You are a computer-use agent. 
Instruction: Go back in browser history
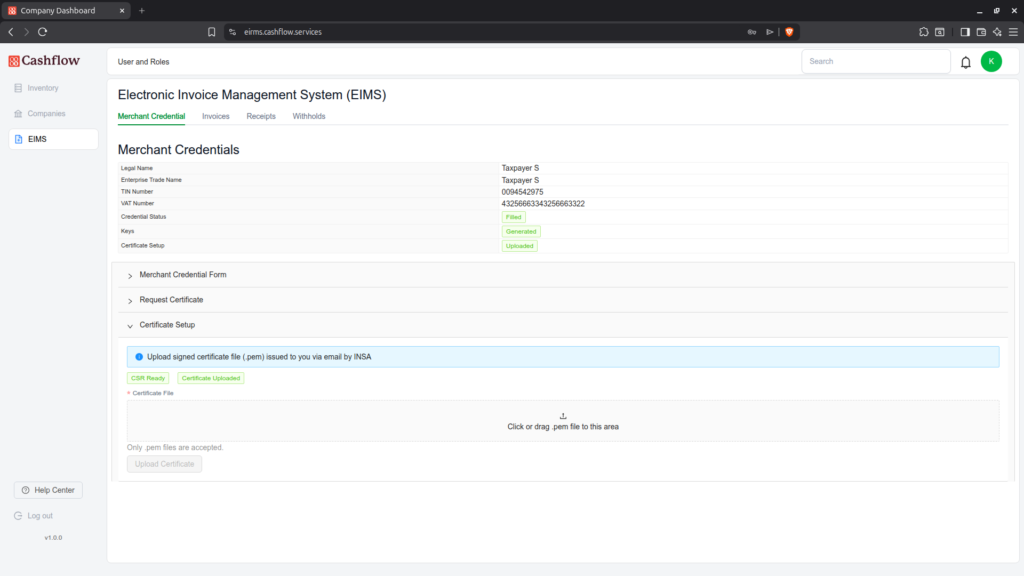(10, 32)
